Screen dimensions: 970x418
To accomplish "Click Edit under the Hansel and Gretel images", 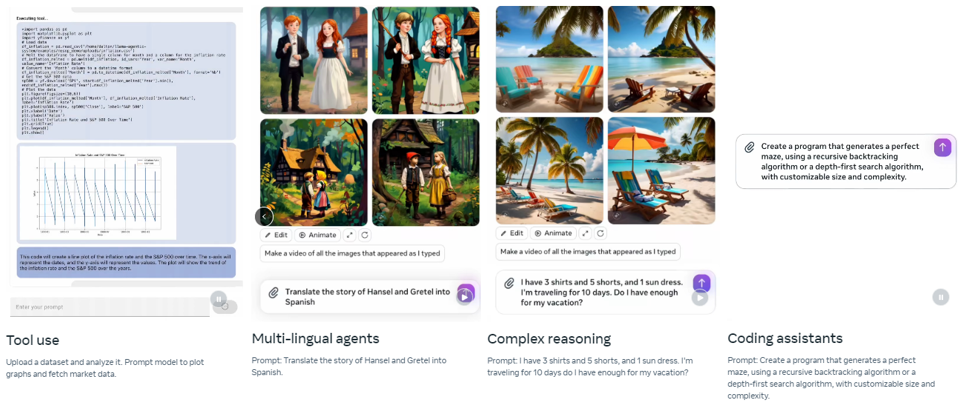I will click(275, 235).
